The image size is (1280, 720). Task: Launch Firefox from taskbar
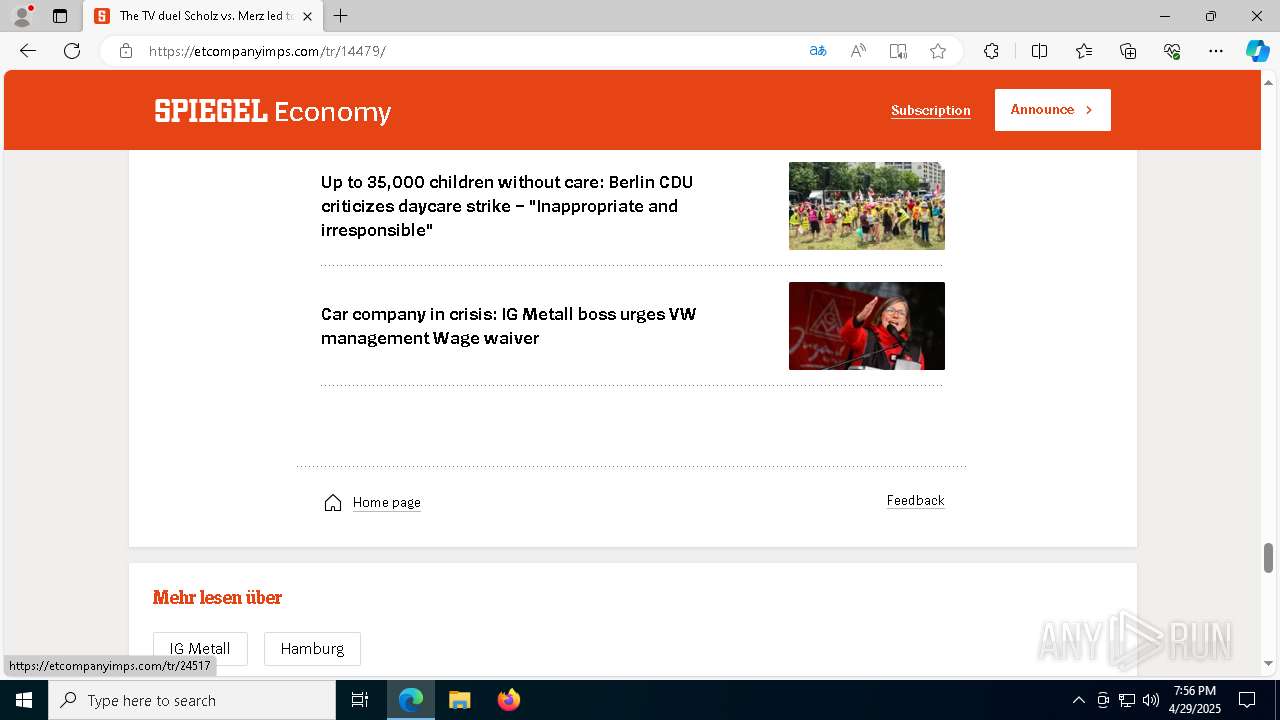[x=509, y=700]
